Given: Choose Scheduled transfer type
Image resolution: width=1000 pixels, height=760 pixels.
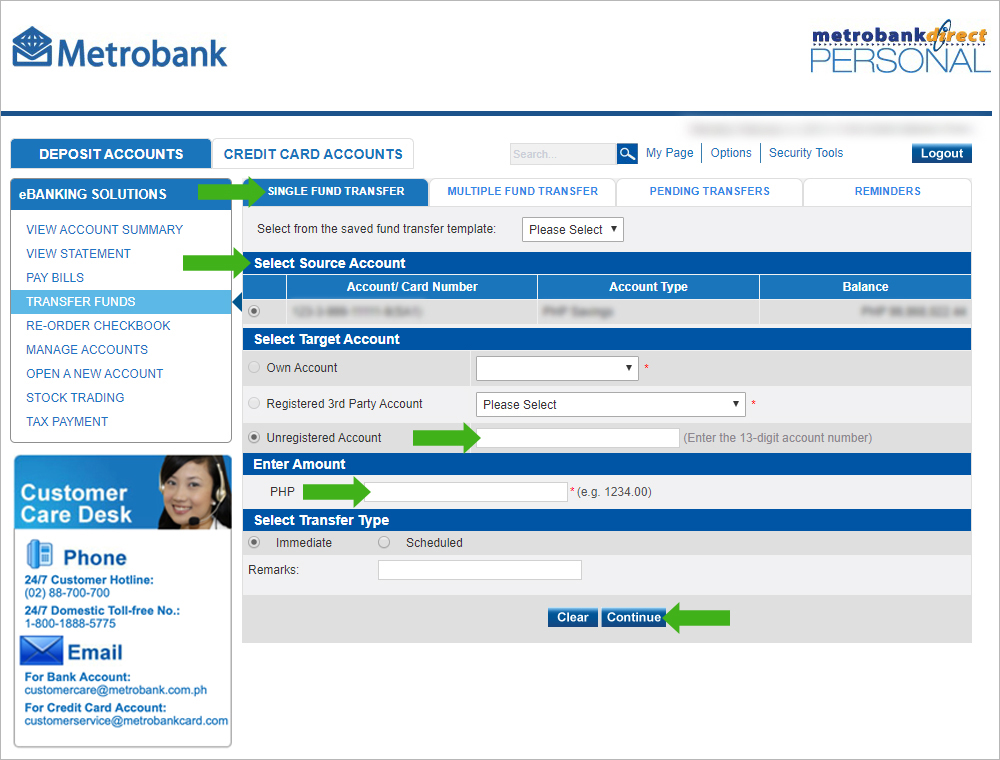Looking at the screenshot, I should pos(384,543).
